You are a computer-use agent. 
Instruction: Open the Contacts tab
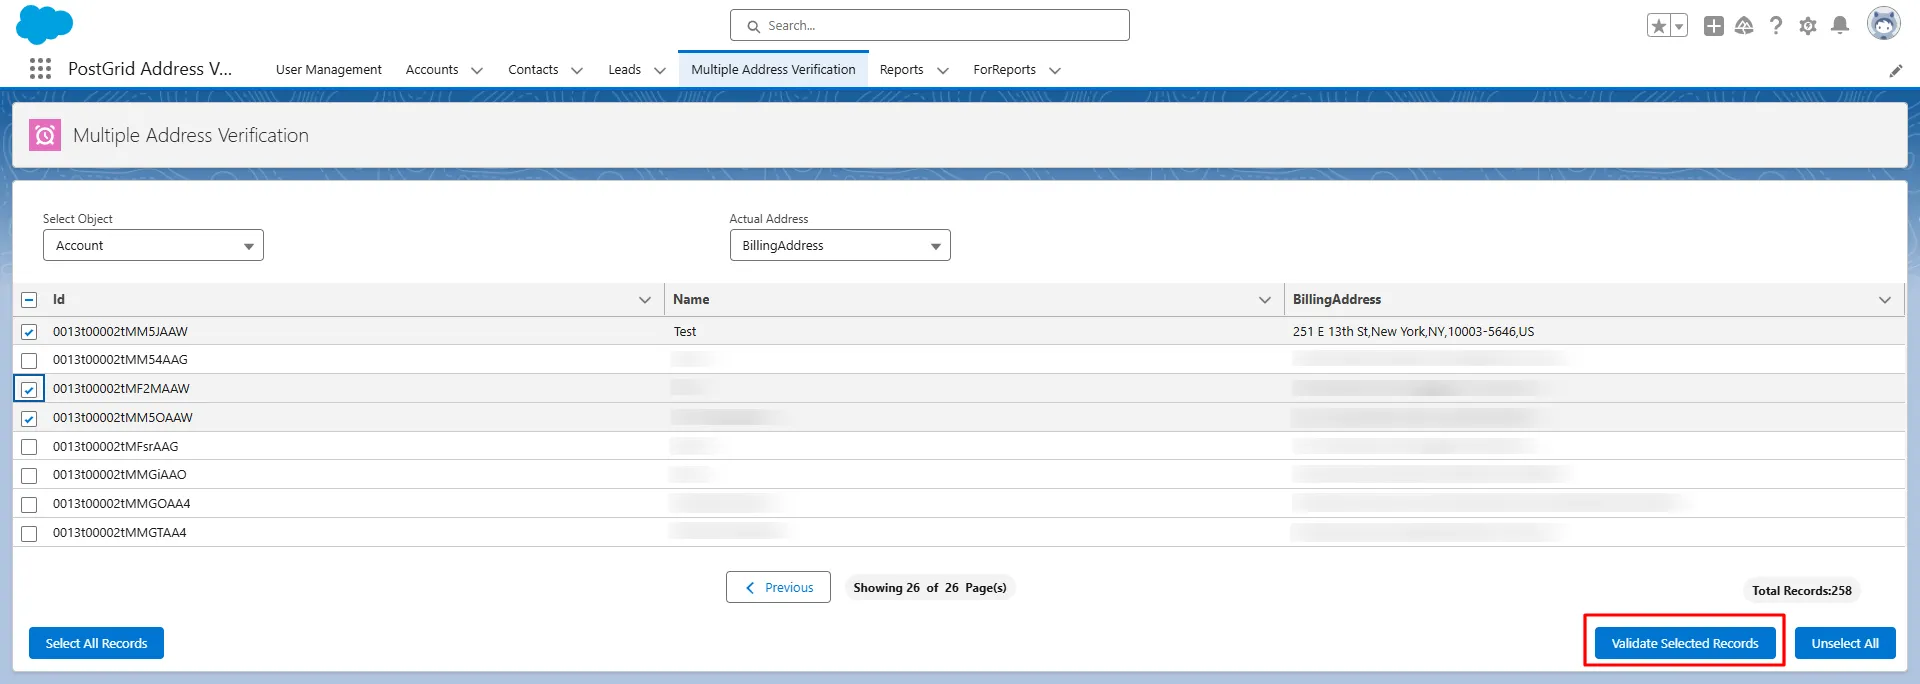point(533,69)
